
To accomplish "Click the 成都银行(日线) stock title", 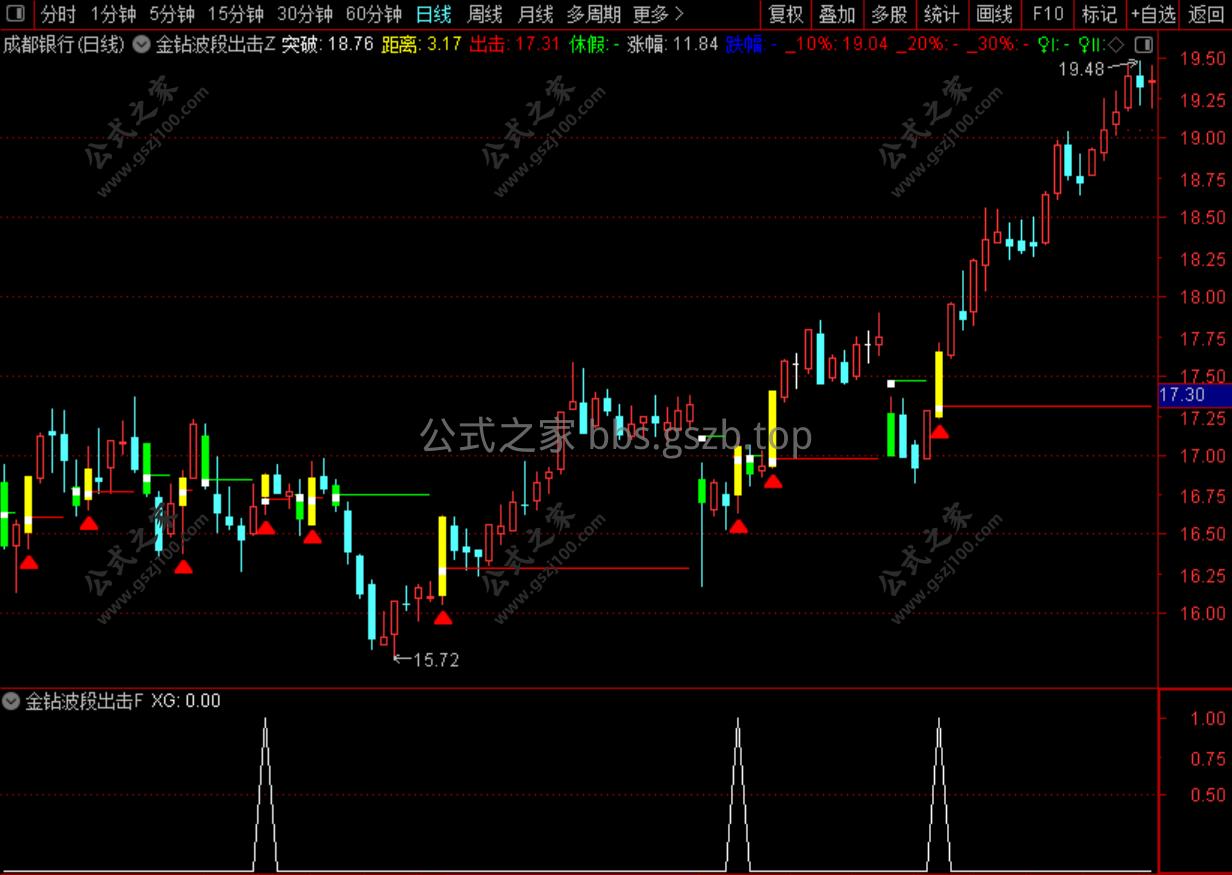I will (64, 44).
